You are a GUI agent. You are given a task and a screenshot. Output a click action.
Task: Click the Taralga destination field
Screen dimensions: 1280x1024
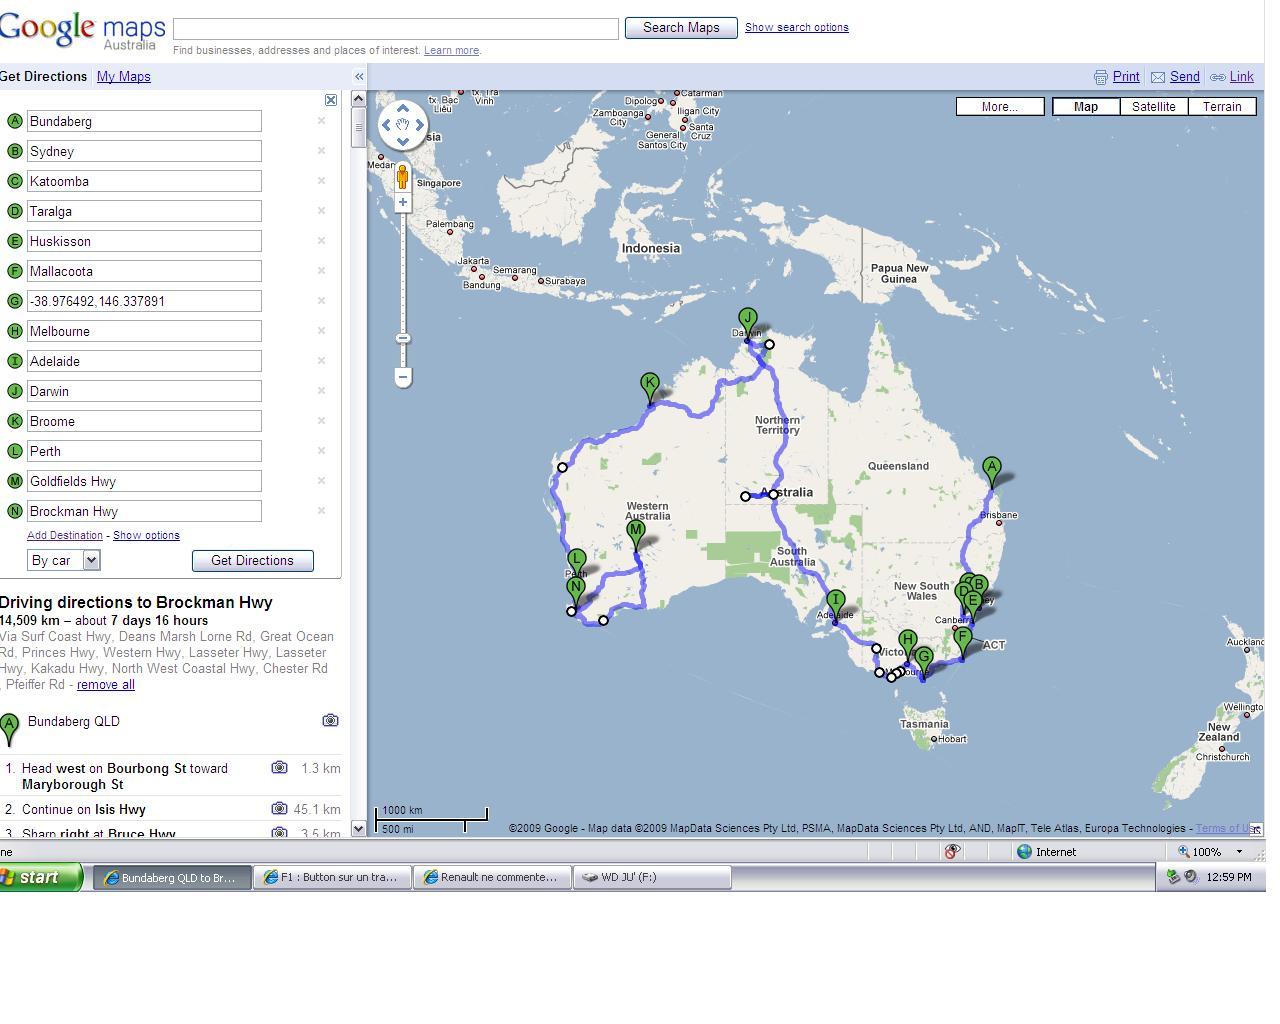144,211
